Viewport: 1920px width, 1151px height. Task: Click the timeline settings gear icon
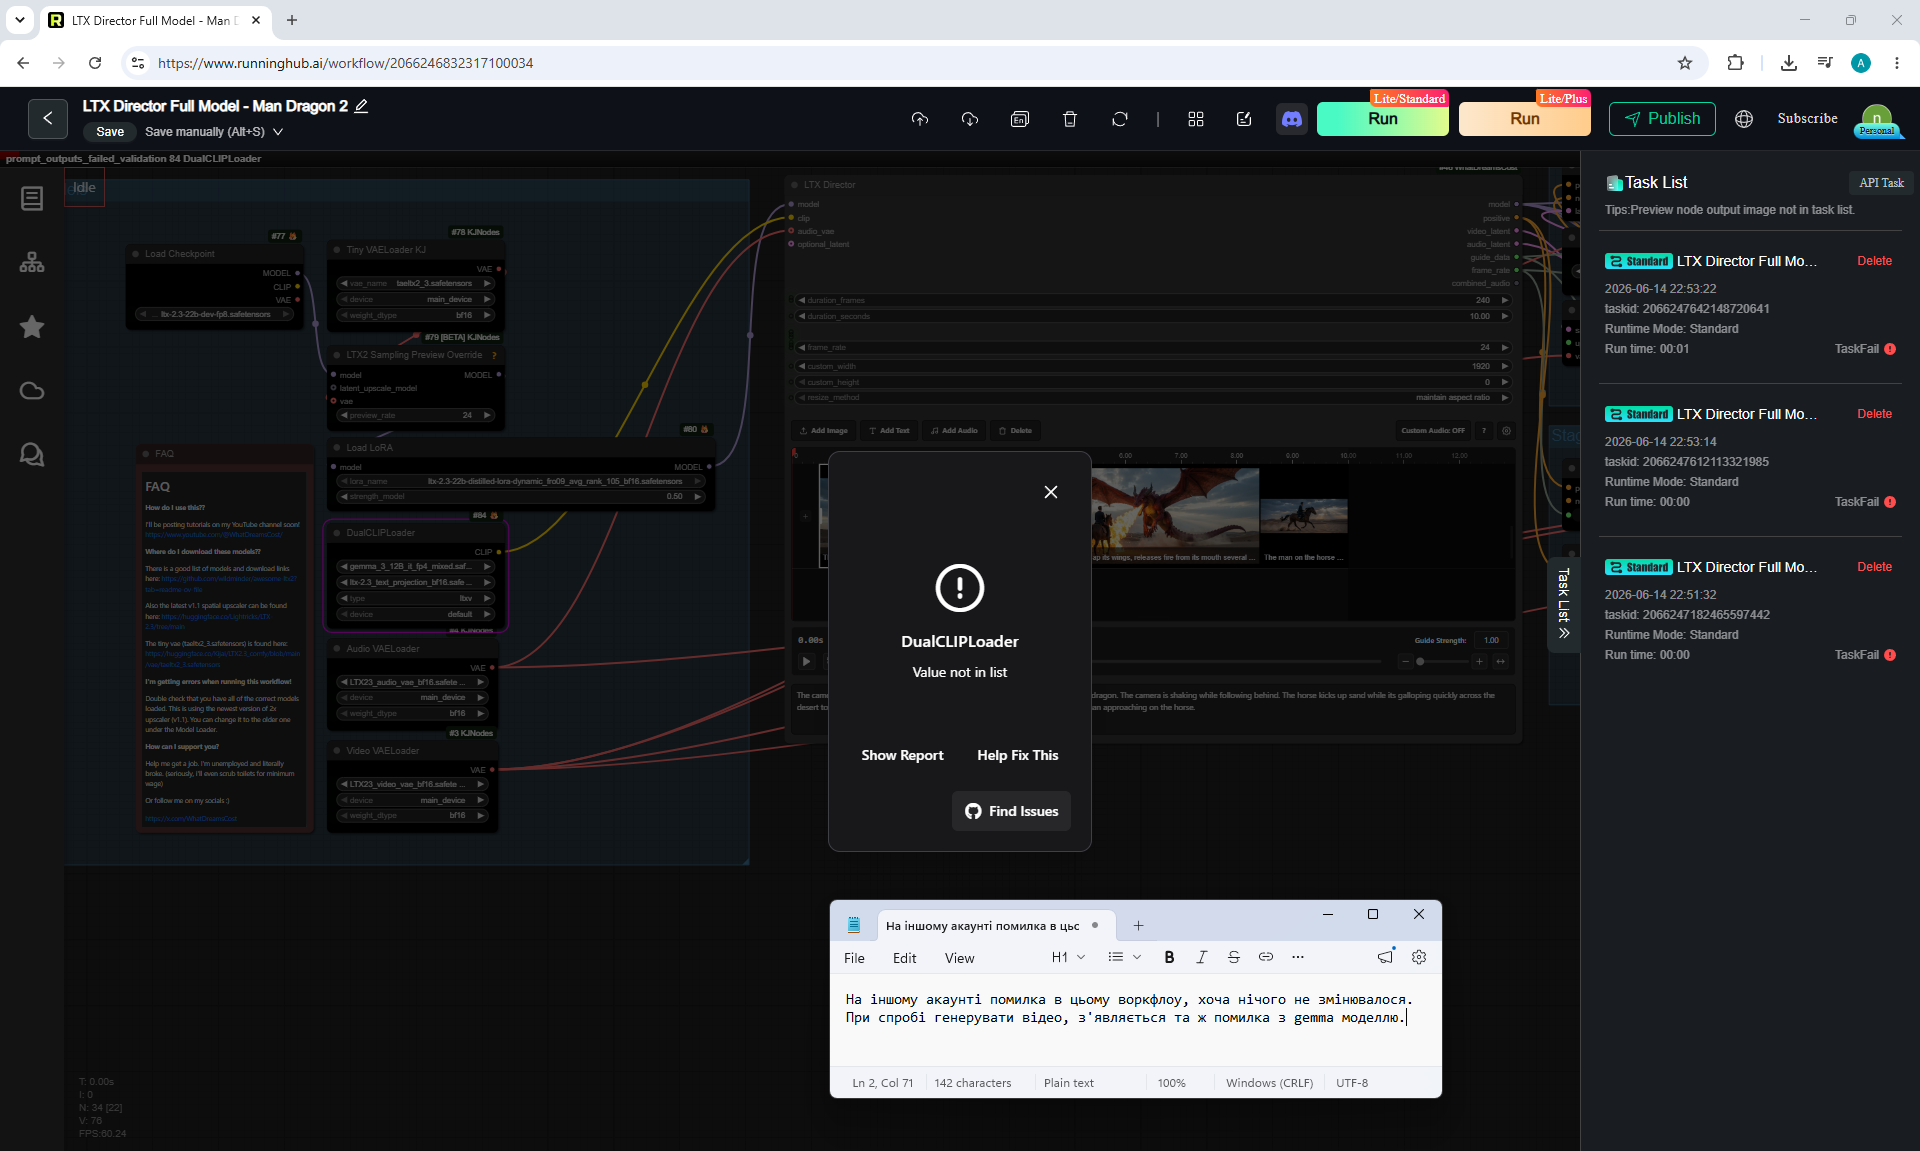(x=1506, y=431)
